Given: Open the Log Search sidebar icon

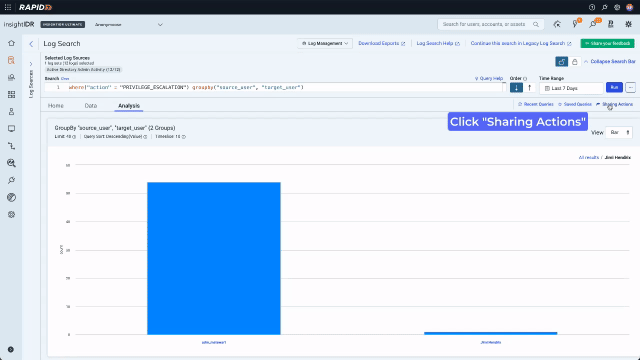Looking at the screenshot, I should [x=11, y=60].
